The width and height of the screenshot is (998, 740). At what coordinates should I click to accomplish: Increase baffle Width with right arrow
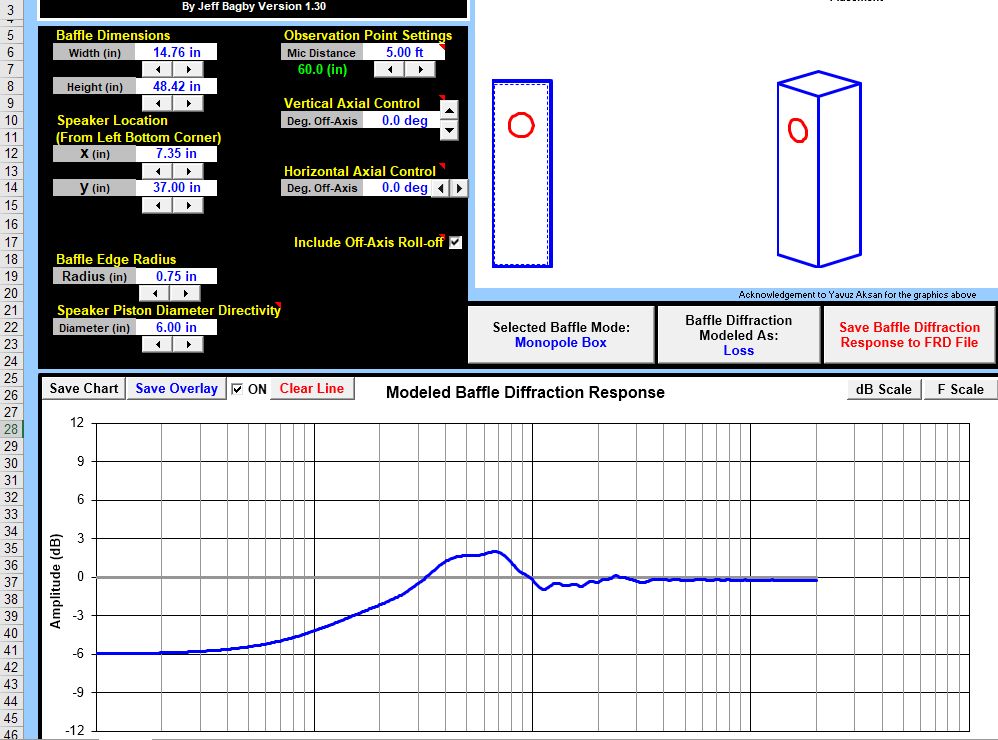coord(188,69)
